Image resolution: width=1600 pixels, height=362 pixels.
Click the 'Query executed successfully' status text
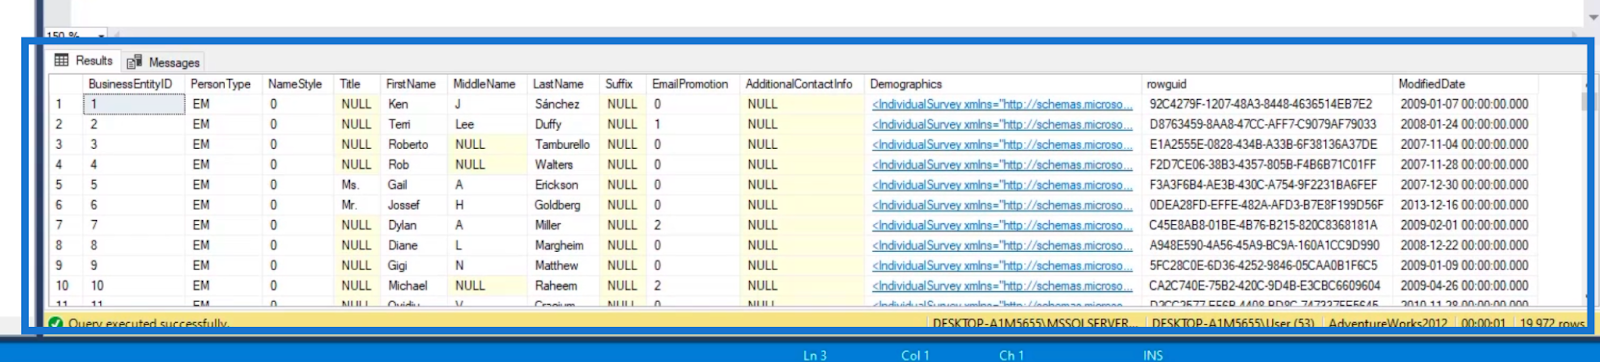point(148,324)
